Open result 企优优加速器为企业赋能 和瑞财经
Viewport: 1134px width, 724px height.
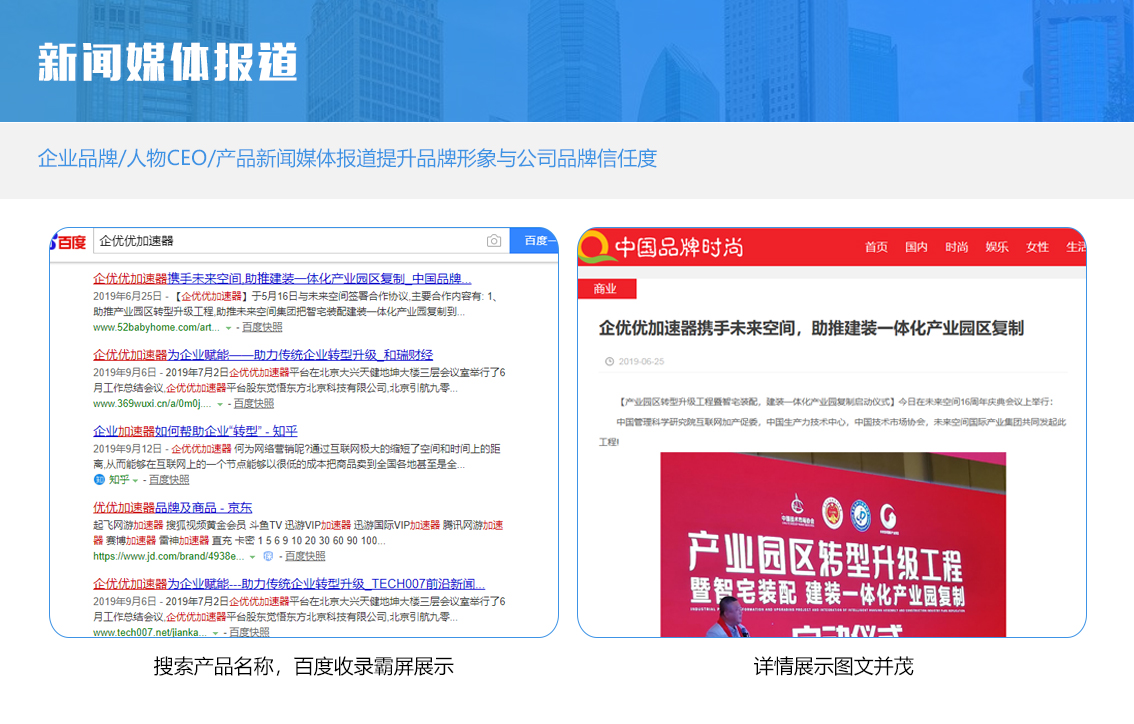(263, 354)
